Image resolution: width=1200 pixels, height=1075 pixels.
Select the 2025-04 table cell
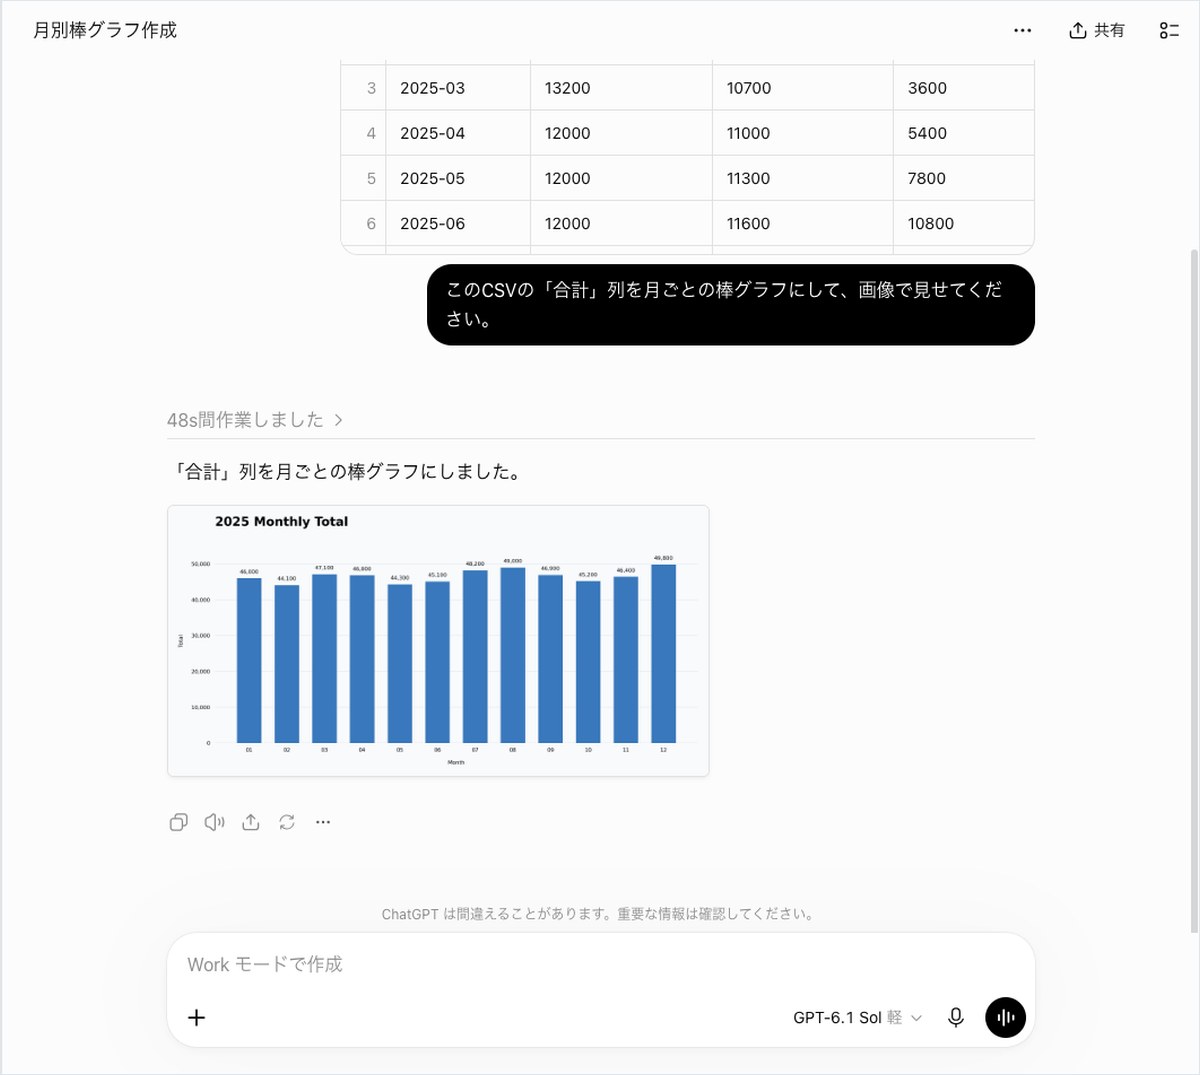point(458,133)
